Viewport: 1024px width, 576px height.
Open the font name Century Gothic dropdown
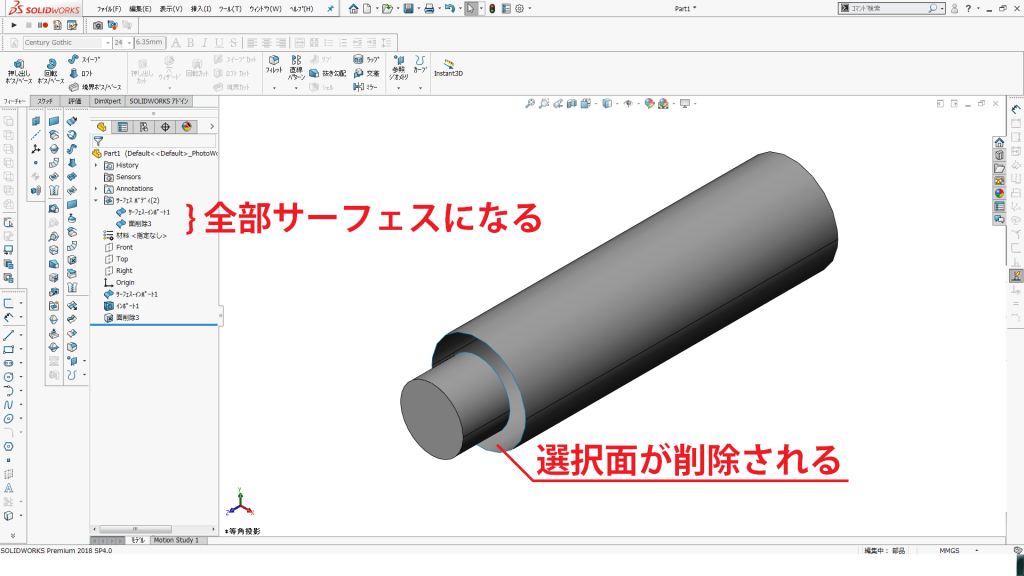[x=107, y=42]
